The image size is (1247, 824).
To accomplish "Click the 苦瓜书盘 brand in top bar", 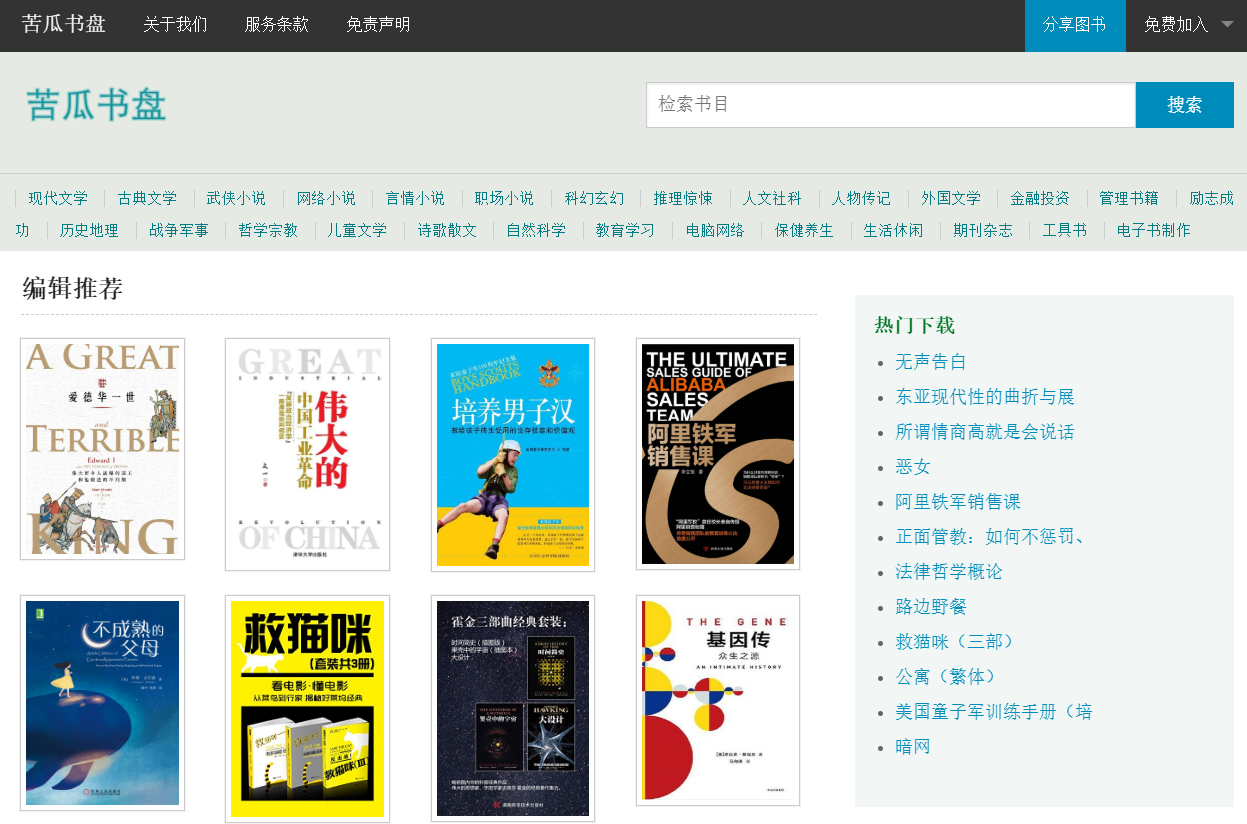I will pyautogui.click(x=64, y=24).
